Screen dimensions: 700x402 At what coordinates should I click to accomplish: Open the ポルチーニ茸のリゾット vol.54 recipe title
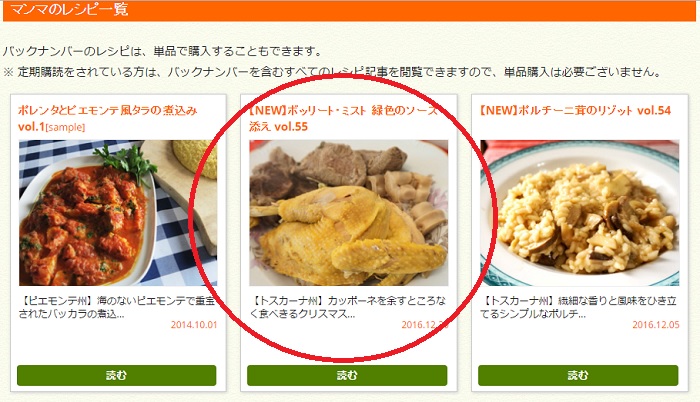tap(575, 110)
